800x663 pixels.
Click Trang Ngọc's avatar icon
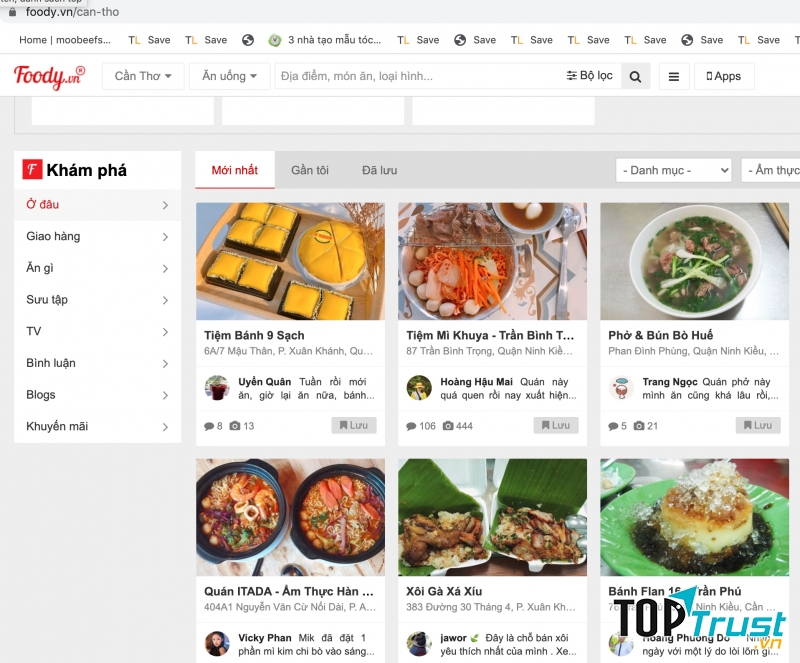coord(621,388)
